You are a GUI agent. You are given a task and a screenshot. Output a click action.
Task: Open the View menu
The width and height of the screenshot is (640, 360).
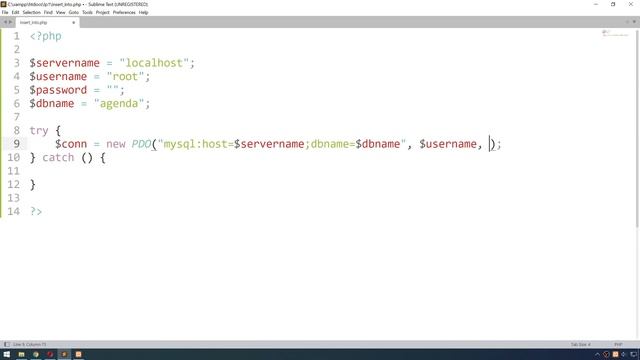click(x=60, y=13)
